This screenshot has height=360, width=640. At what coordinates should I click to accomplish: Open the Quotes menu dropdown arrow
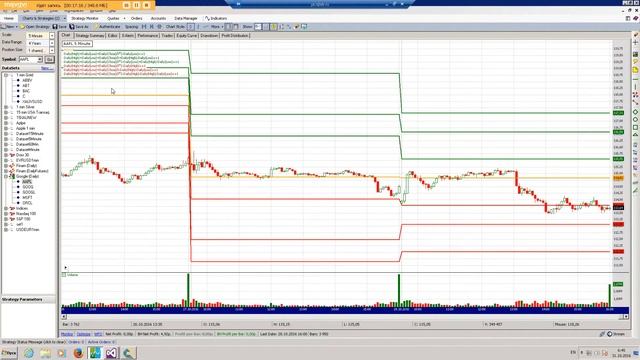124,18
